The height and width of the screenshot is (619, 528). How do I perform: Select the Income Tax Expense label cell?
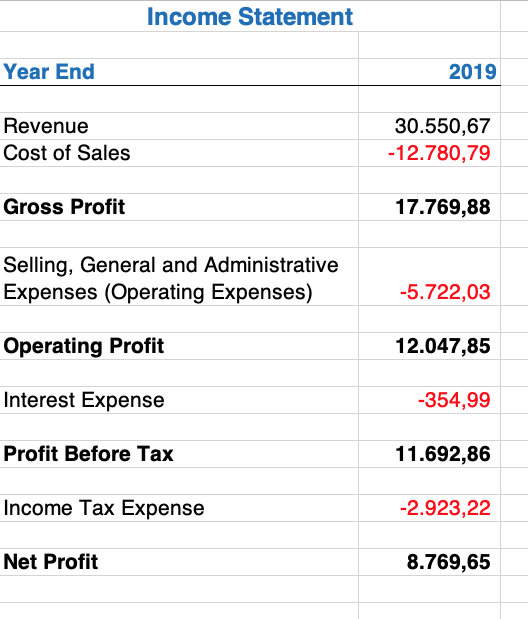pos(179,508)
